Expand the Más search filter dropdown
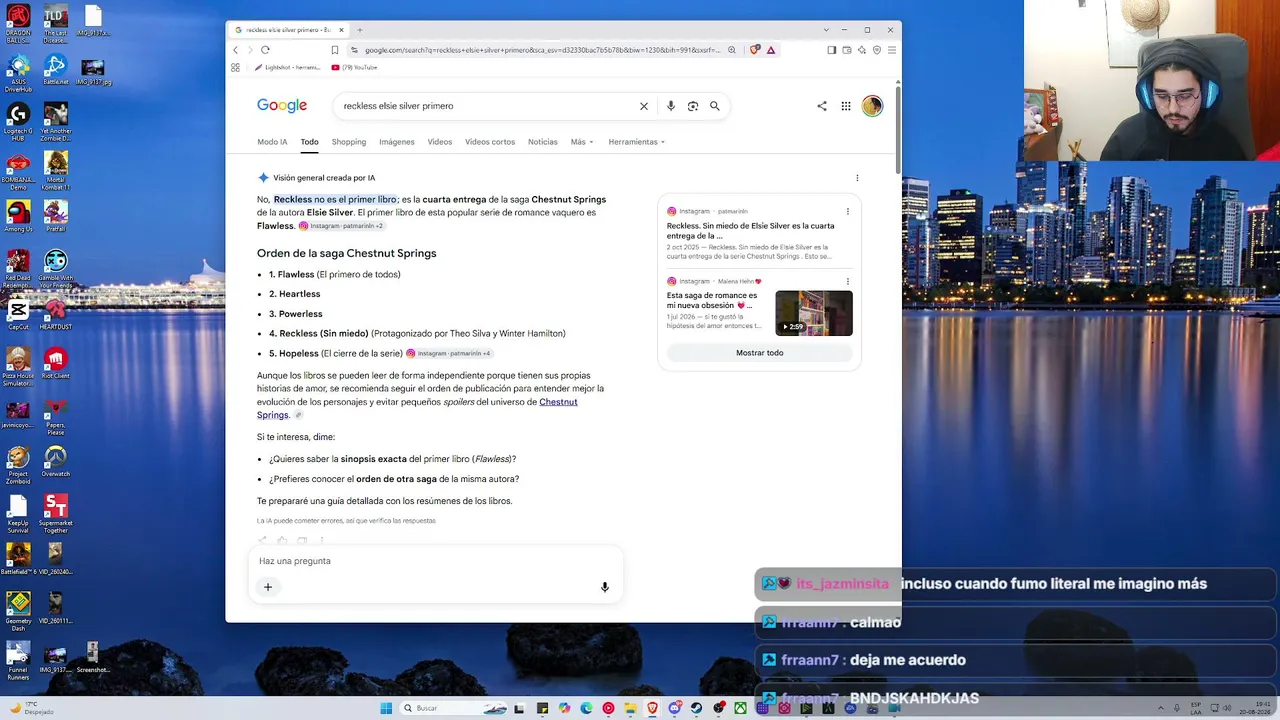 coord(582,142)
